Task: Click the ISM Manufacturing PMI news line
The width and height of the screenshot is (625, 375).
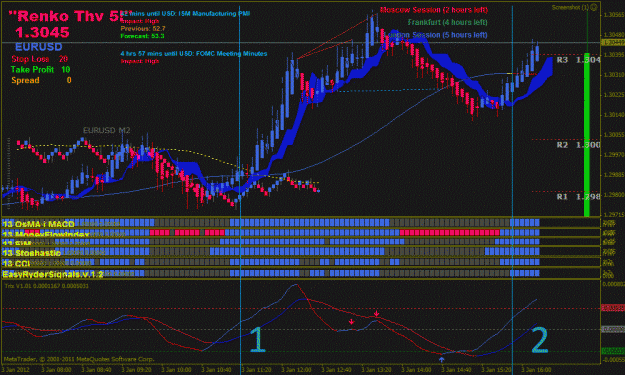Action: point(185,14)
